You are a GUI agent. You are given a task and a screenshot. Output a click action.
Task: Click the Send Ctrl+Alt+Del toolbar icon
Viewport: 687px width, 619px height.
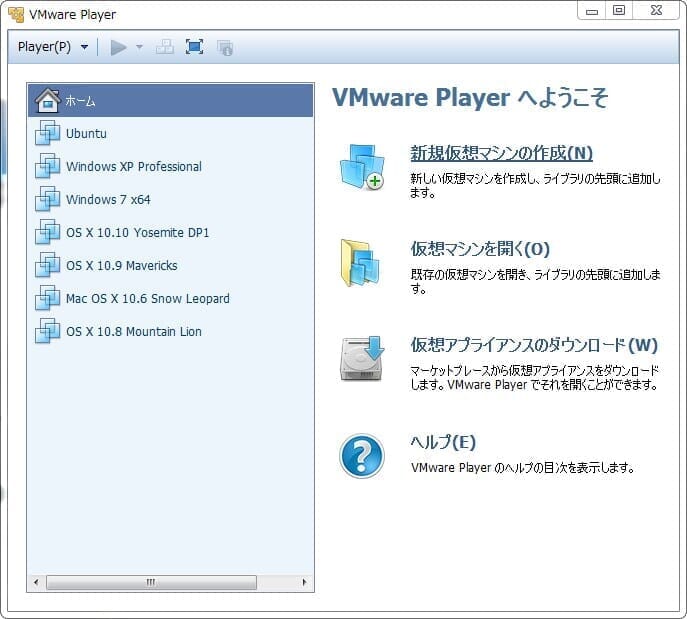click(x=165, y=47)
